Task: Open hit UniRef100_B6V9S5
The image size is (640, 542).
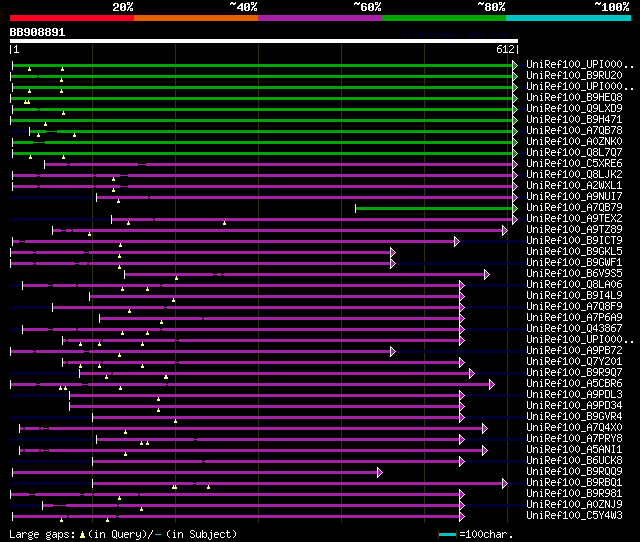Action: (x=574, y=274)
